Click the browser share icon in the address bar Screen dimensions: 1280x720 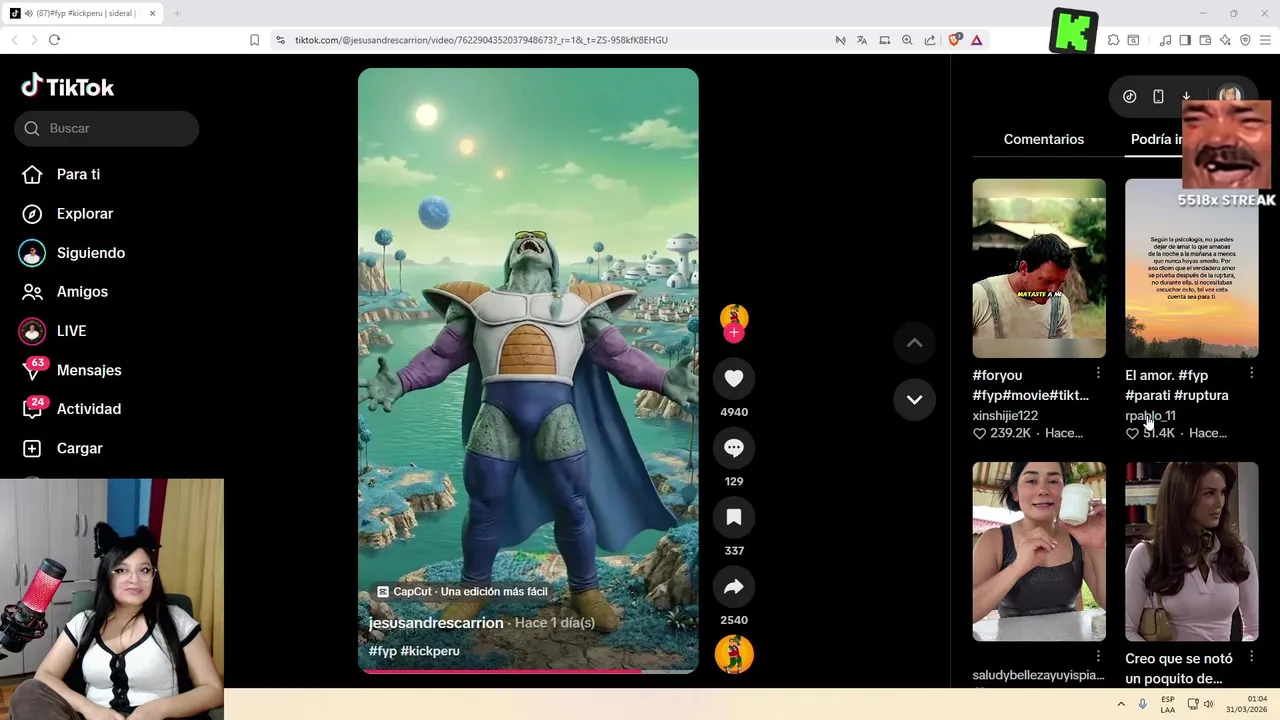[930, 40]
